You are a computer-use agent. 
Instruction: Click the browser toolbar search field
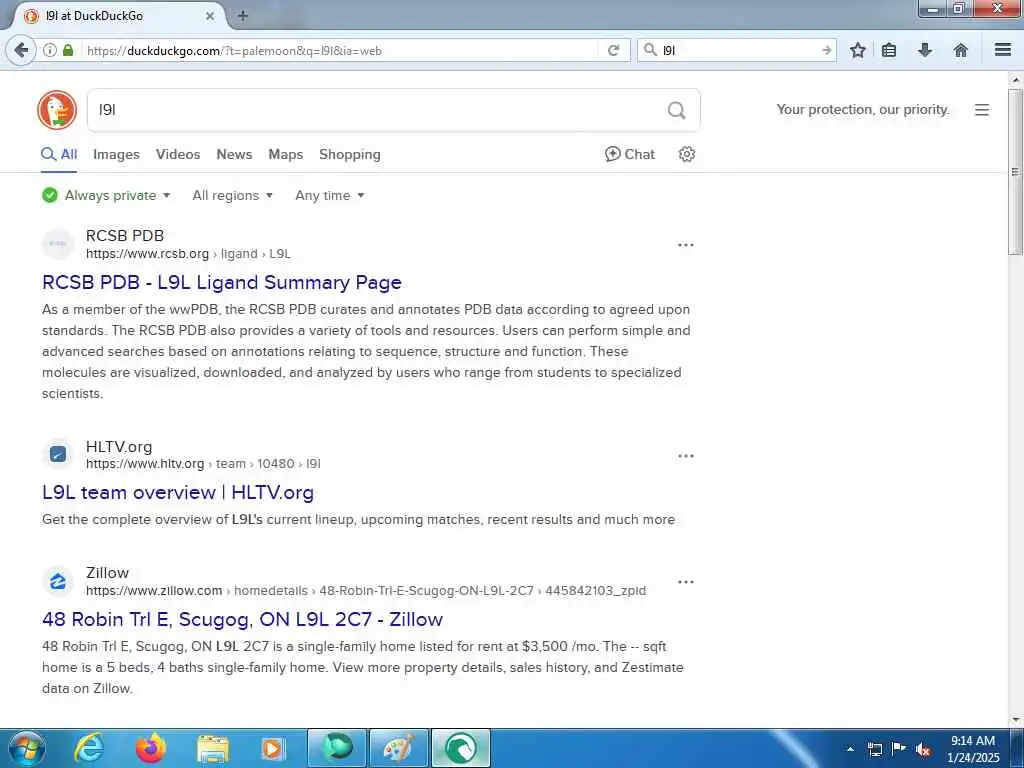738,50
